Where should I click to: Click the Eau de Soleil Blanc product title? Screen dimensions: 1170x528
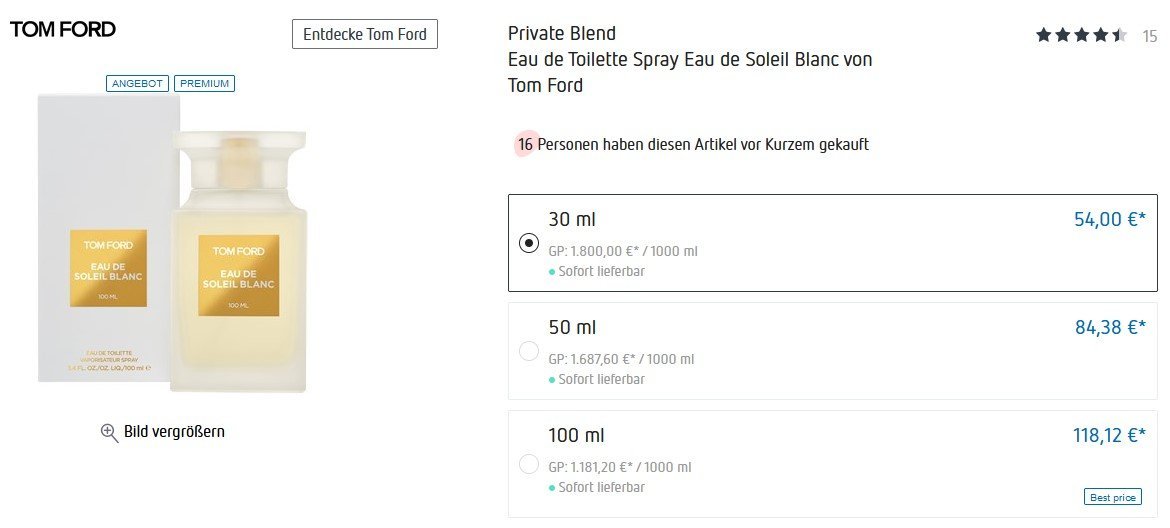[x=690, y=60]
